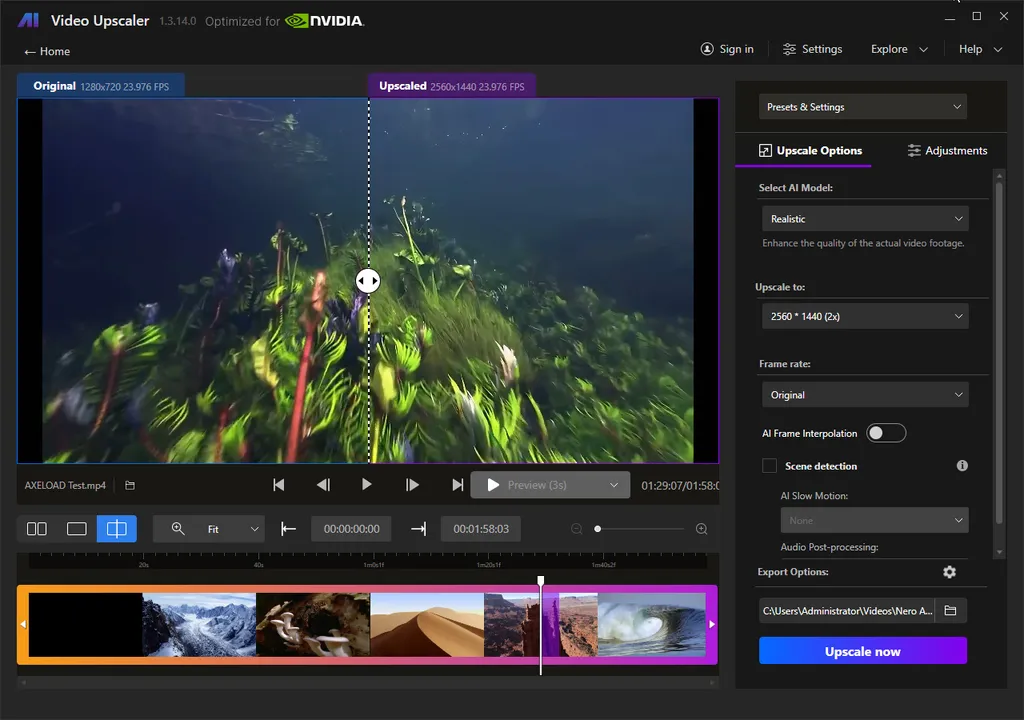The width and height of the screenshot is (1024, 720).
Task: Enable the Scene detection checkbox
Action: (769, 465)
